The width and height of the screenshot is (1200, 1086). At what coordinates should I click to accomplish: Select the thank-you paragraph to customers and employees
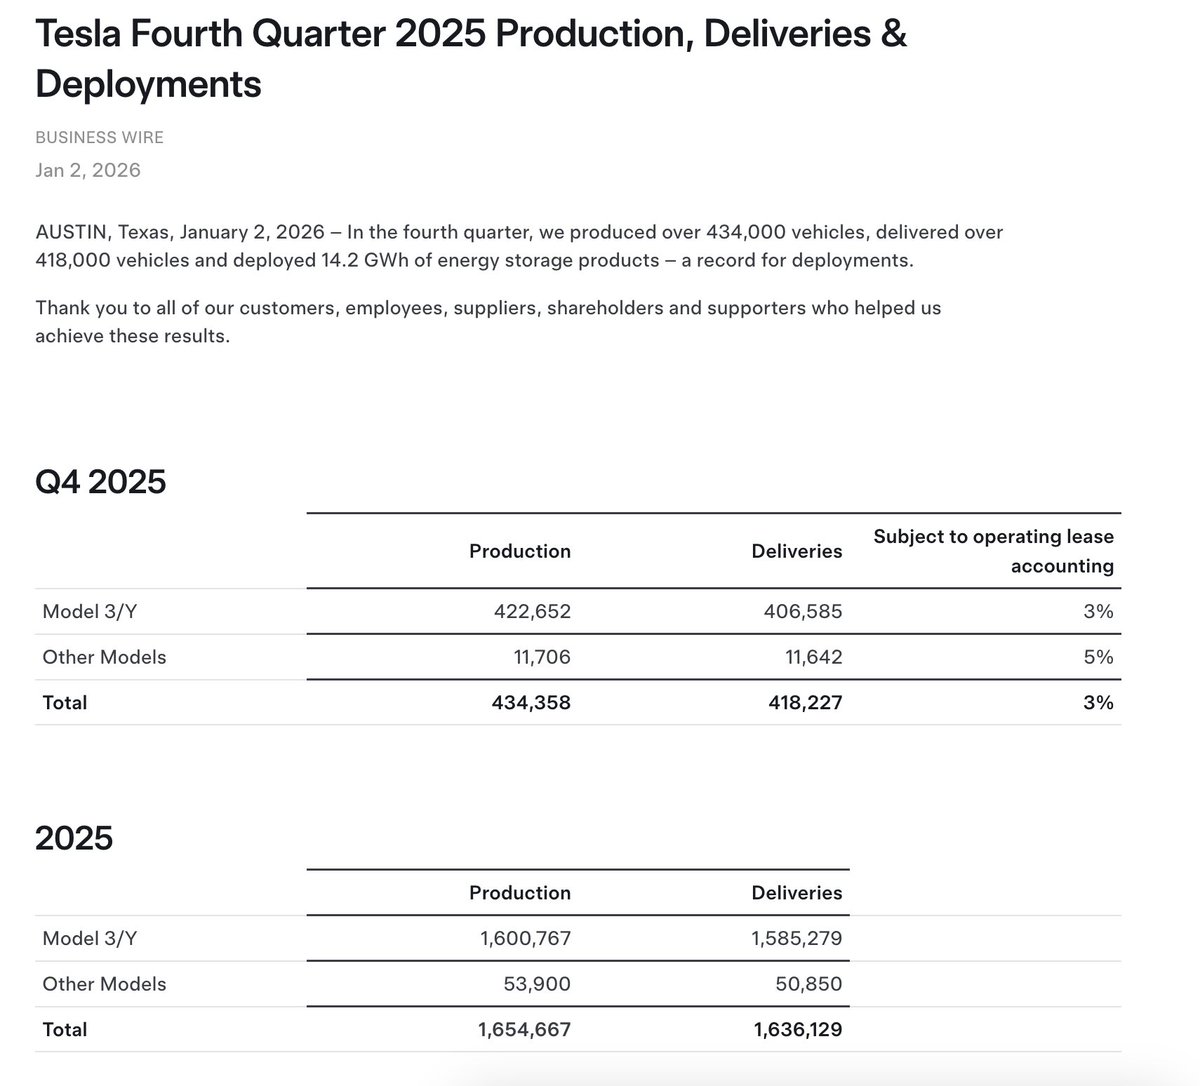coord(488,322)
